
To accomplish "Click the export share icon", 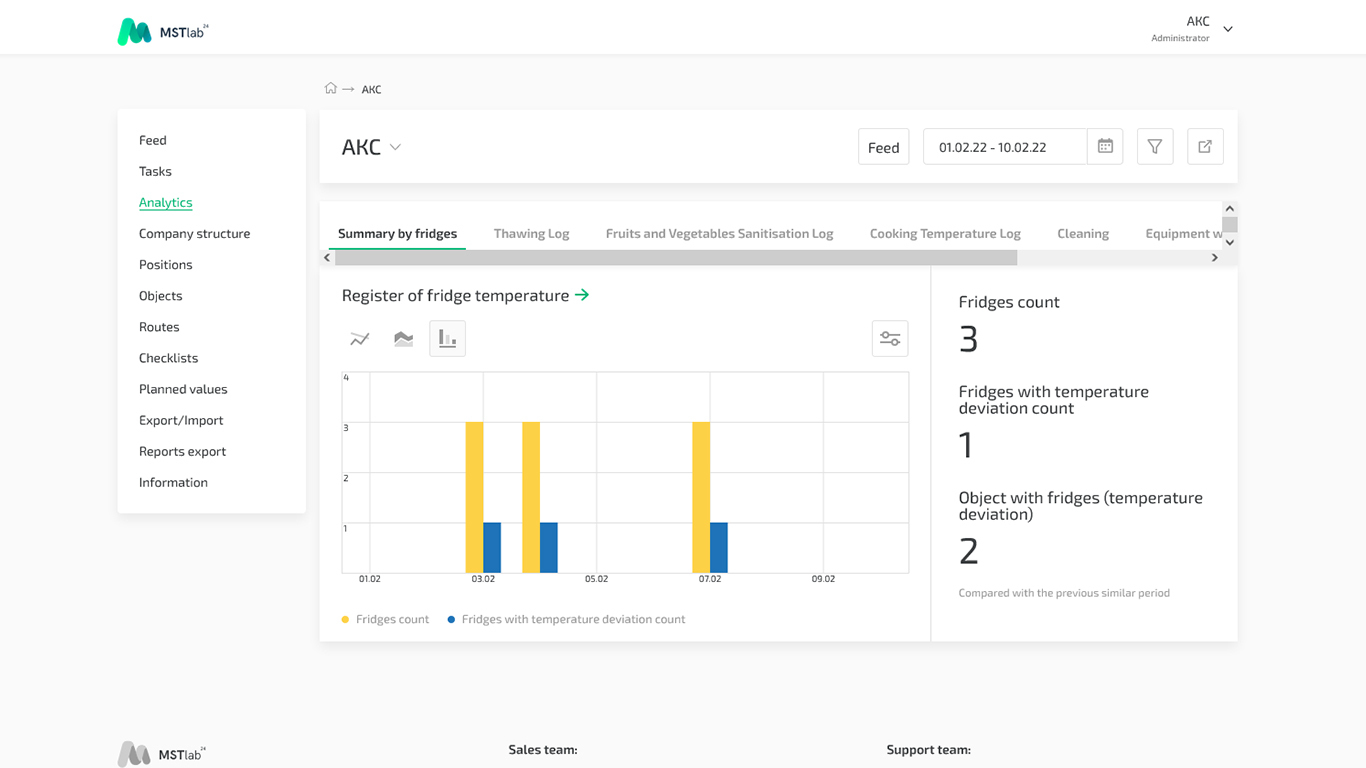I will coord(1205,147).
